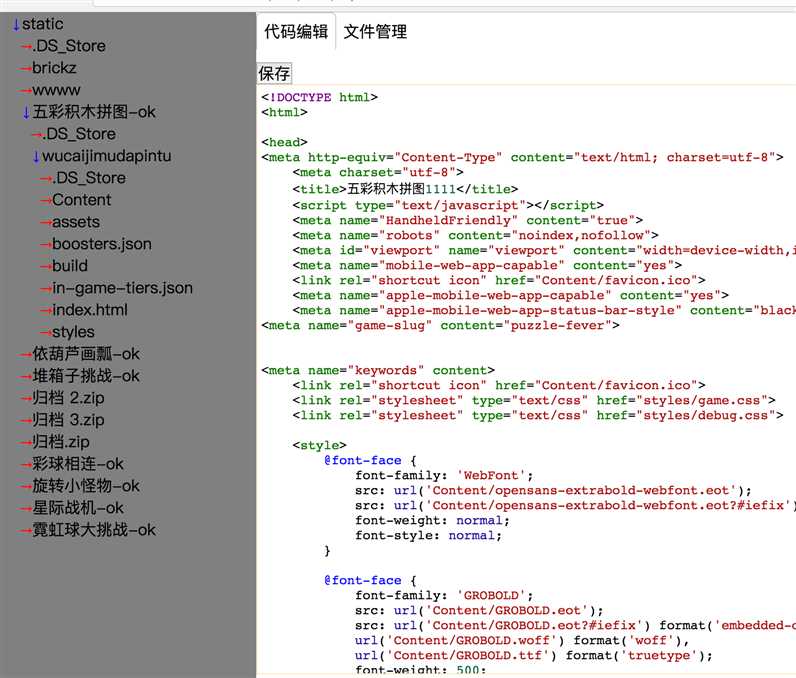Open the build folder in tree
796x678 pixels.
pyautogui.click(x=70, y=266)
